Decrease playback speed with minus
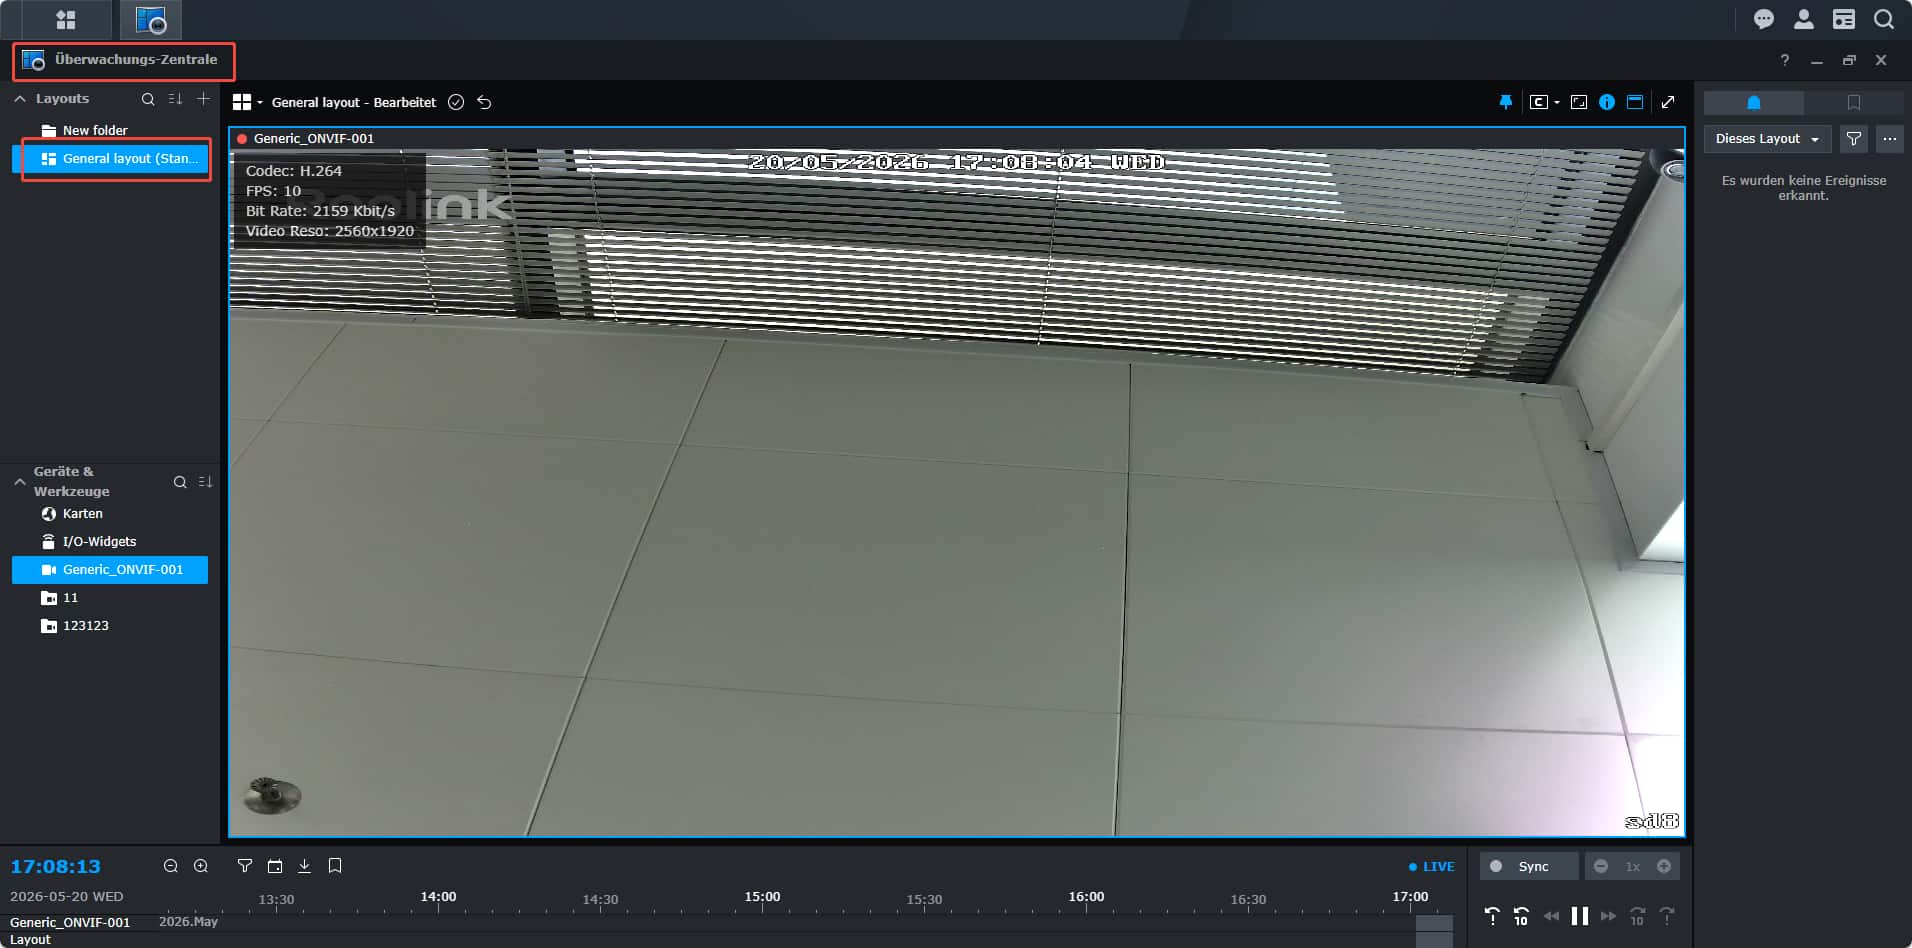1912x948 pixels. click(x=1601, y=867)
